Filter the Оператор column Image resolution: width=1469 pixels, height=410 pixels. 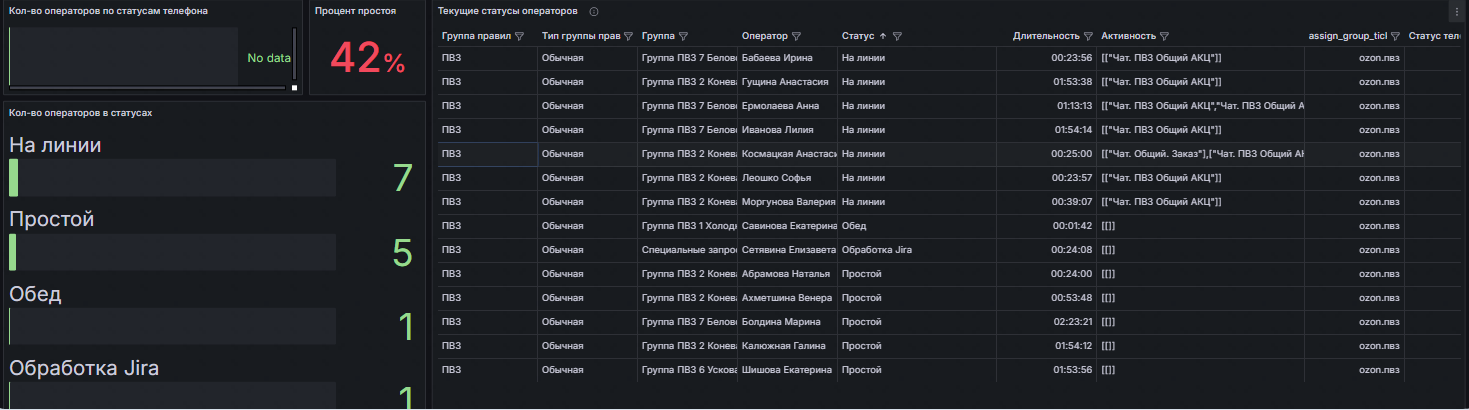tap(798, 36)
